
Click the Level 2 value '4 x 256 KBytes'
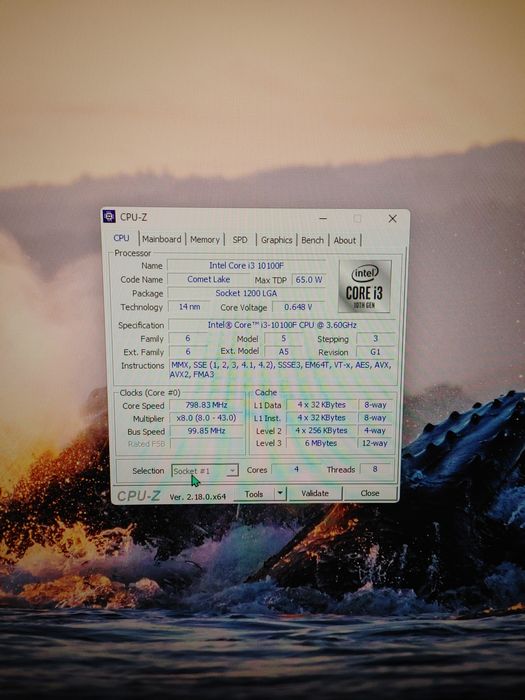click(x=321, y=430)
